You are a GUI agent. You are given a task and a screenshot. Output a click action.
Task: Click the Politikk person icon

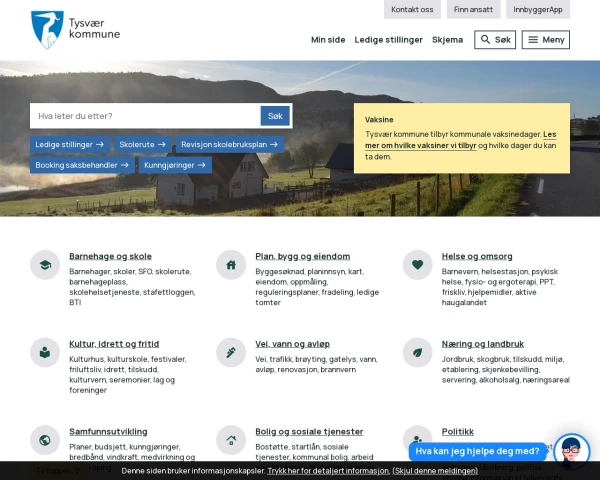tap(417, 439)
